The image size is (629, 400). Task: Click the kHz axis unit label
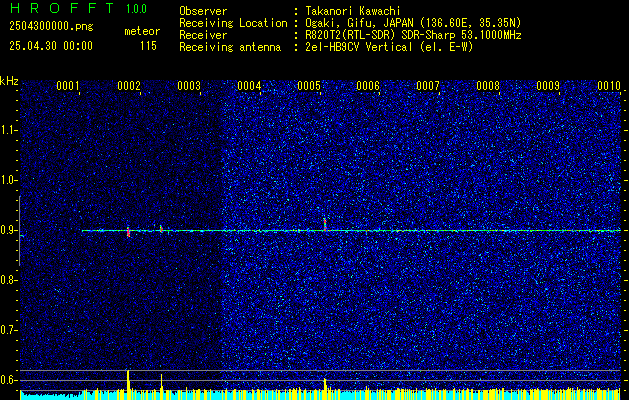(x=10, y=81)
